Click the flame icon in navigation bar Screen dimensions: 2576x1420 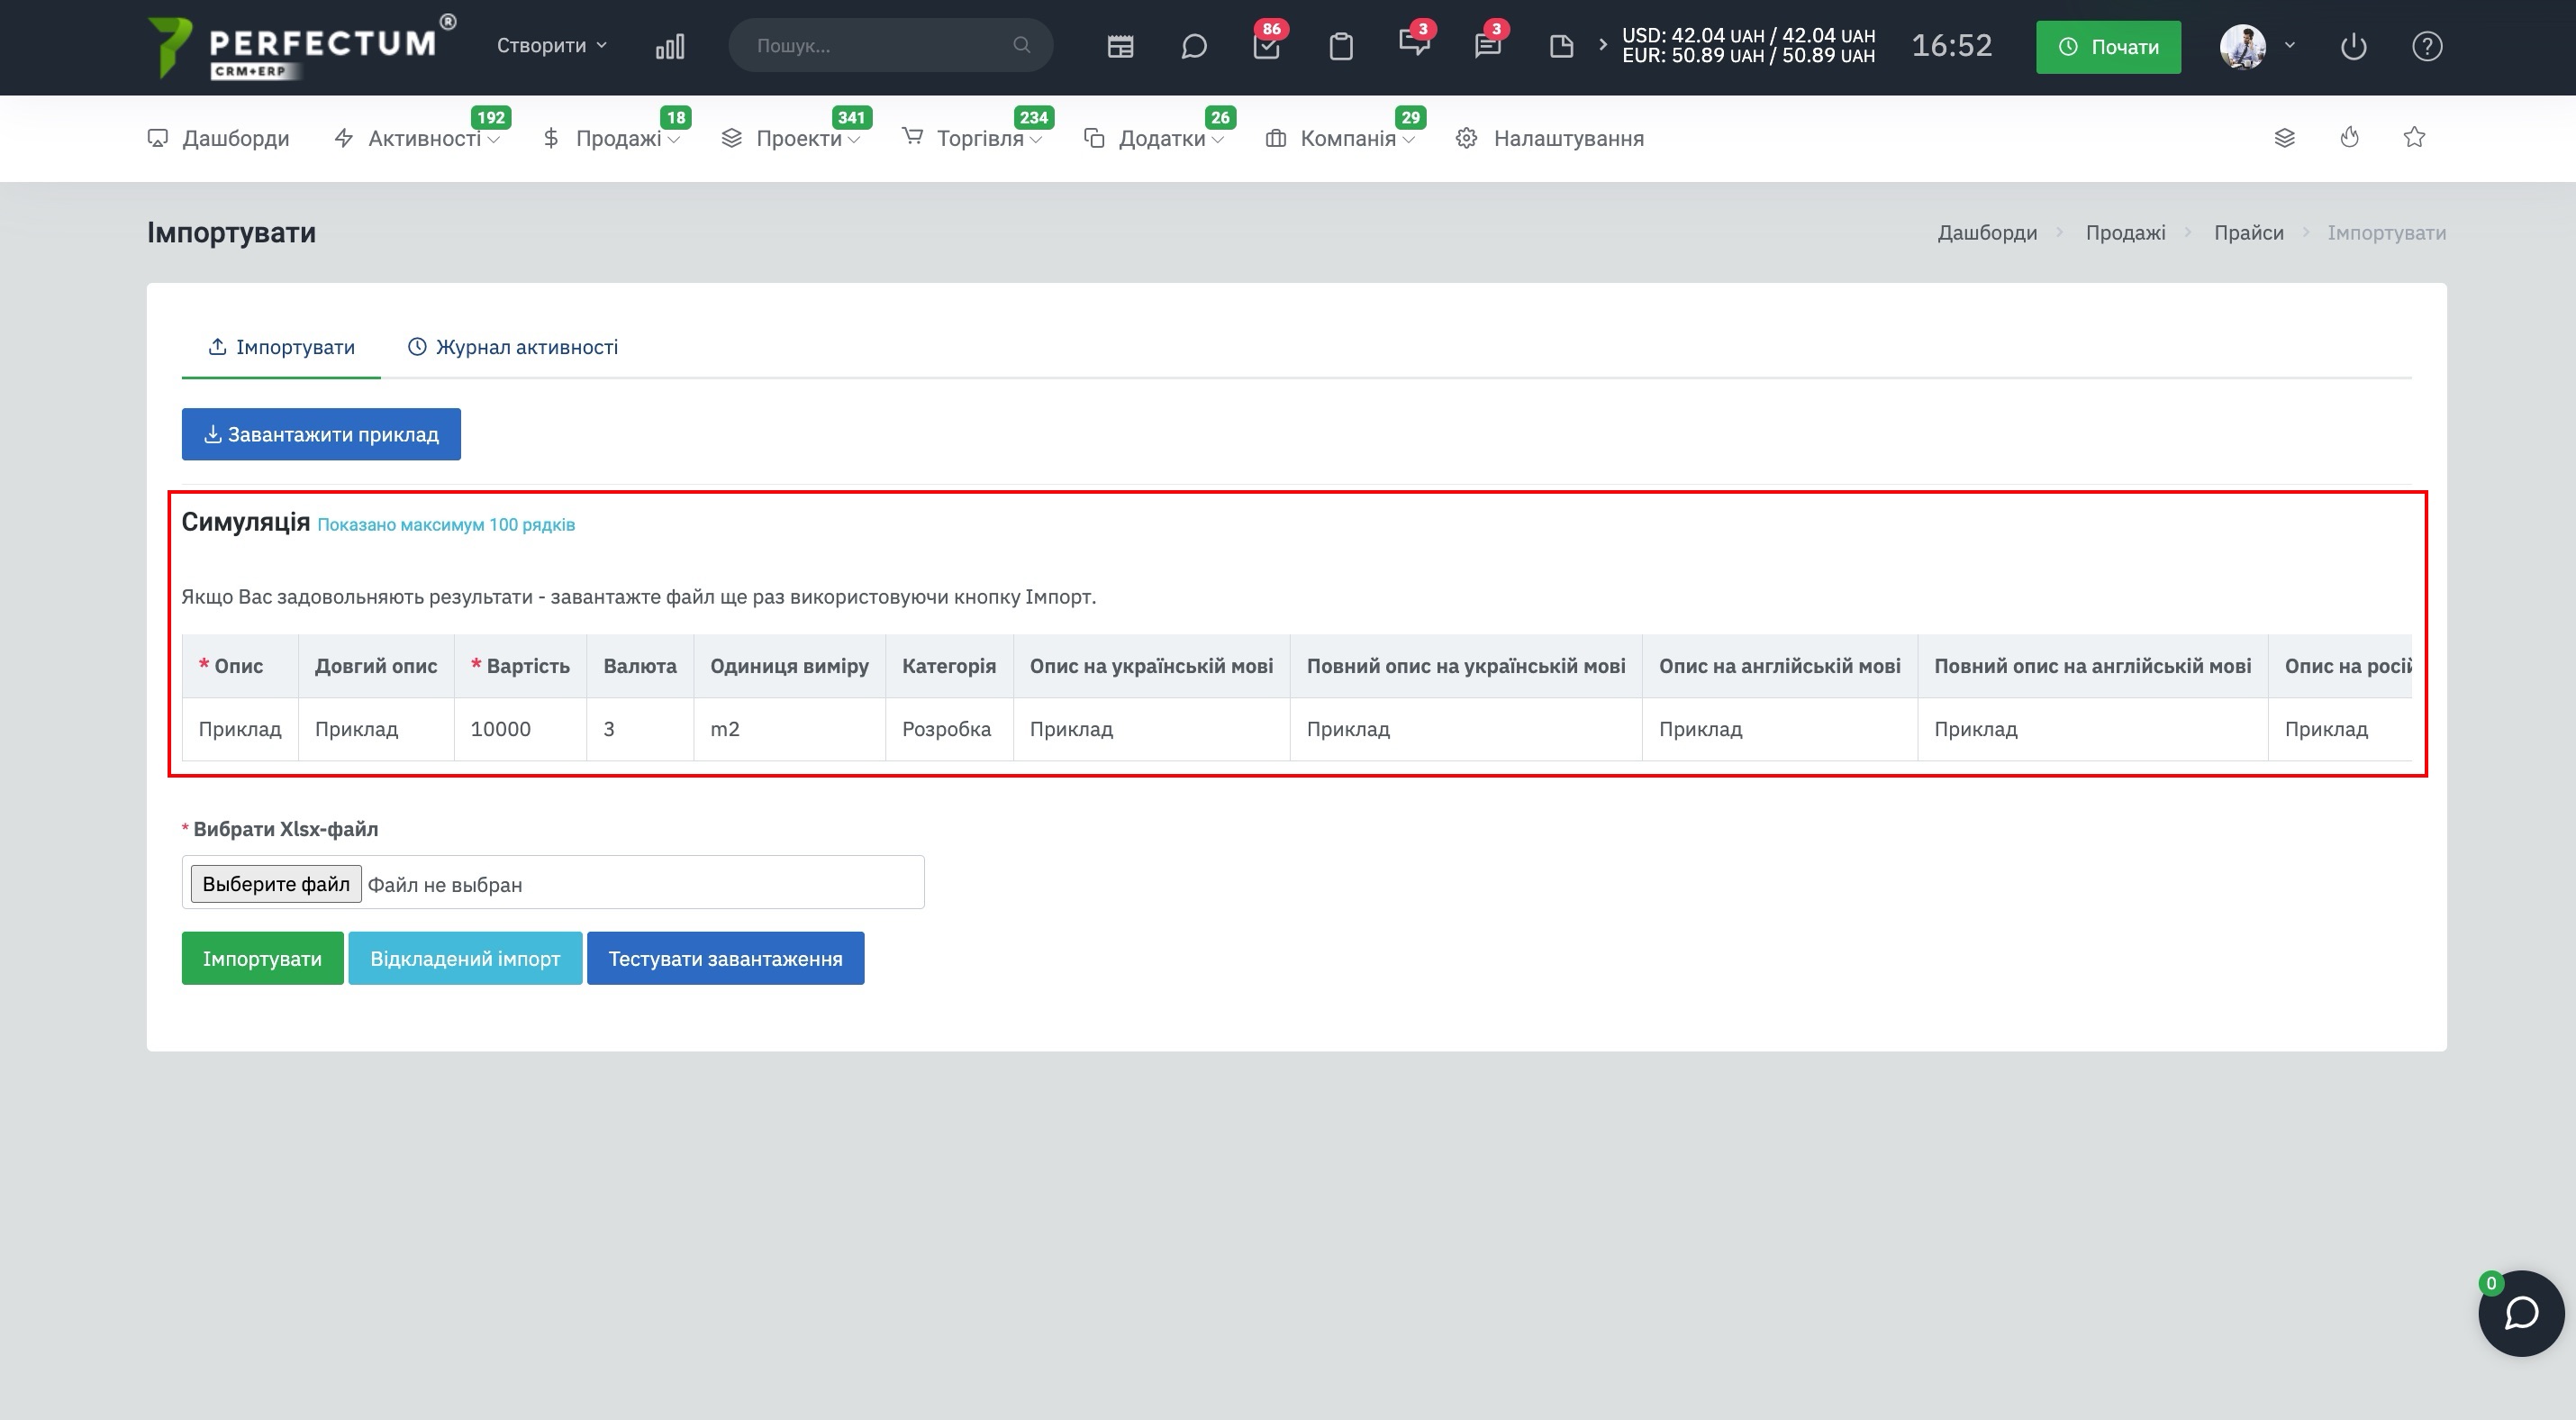pyautogui.click(x=2350, y=137)
